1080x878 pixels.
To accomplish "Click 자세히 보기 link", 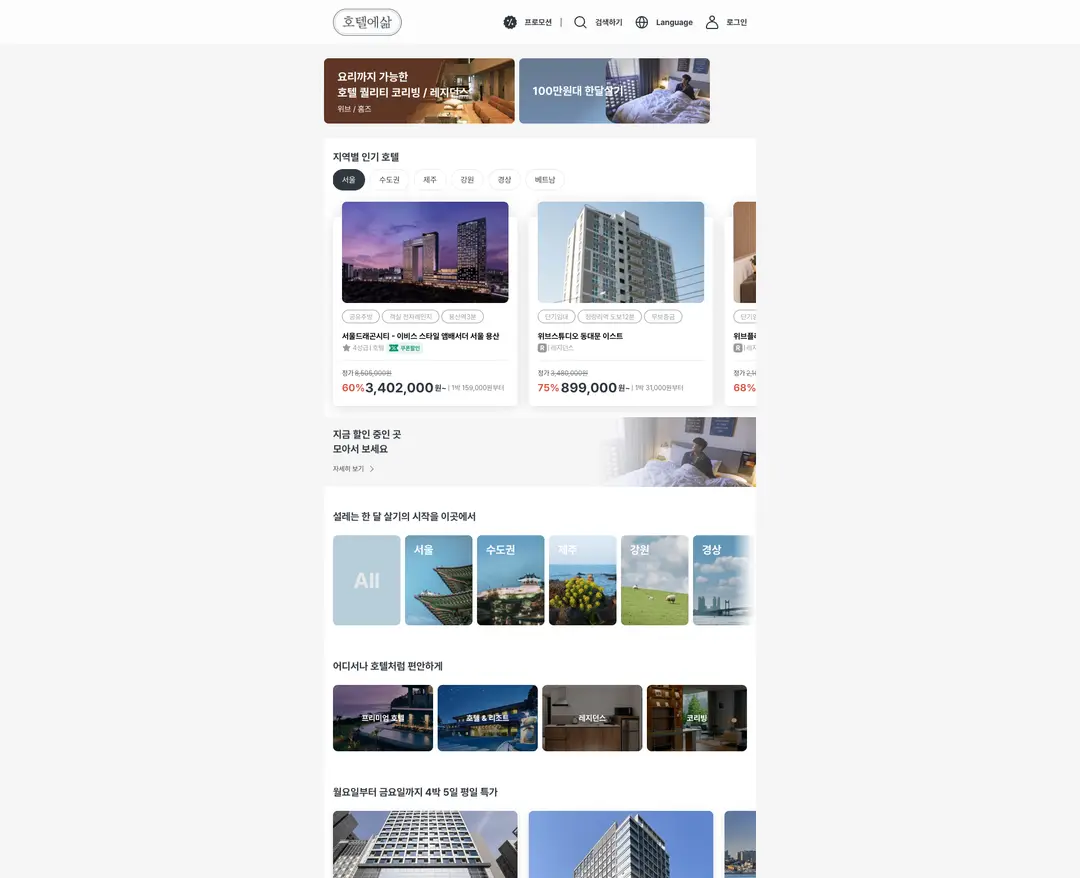I will 349,469.
